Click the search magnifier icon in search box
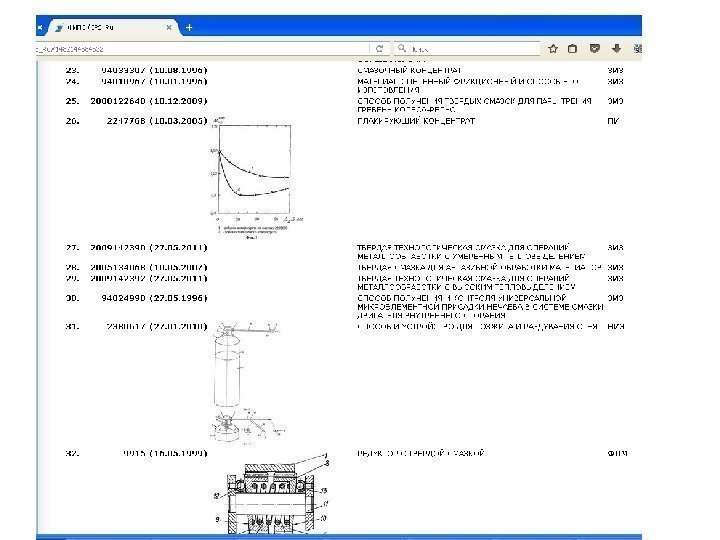 click(402, 48)
